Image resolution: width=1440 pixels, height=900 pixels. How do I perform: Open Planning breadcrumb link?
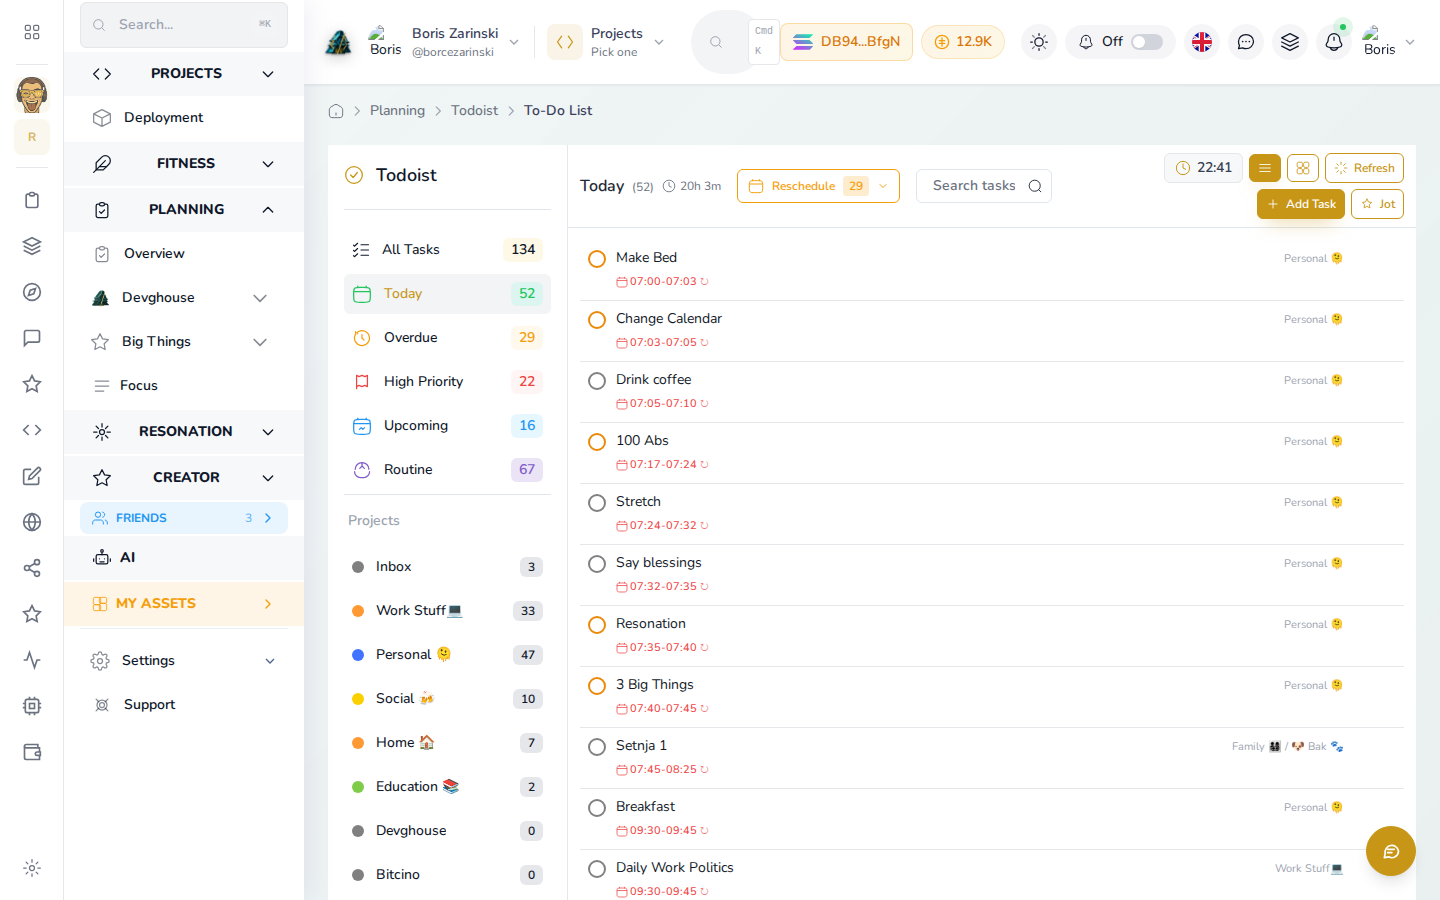click(x=397, y=111)
